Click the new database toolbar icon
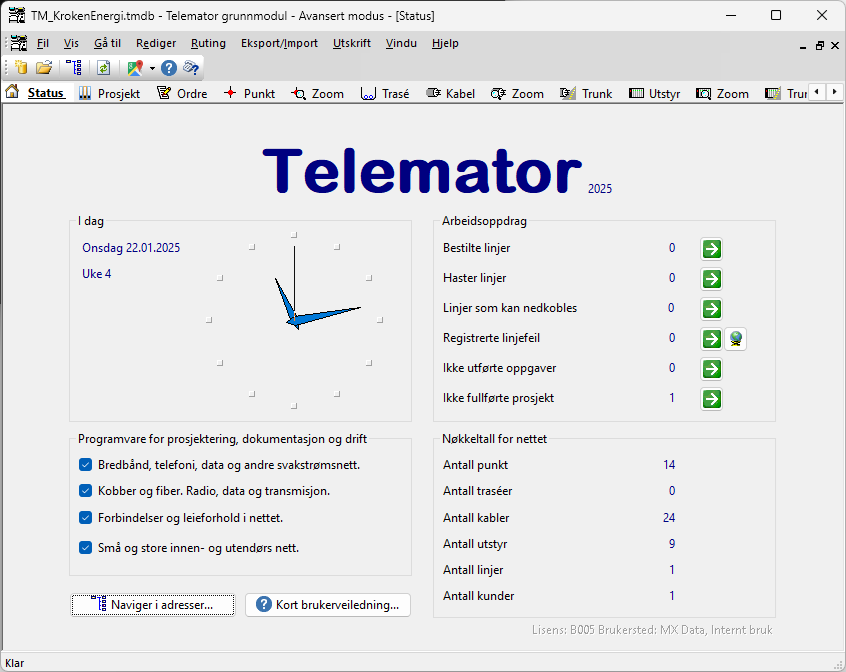 [21, 67]
